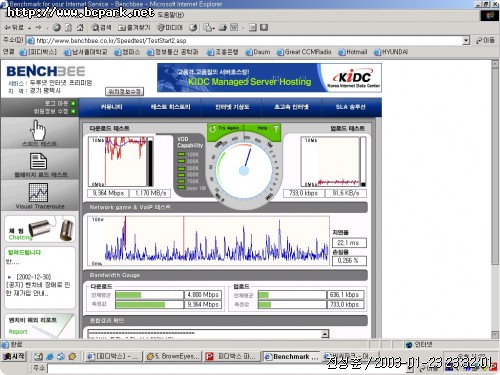Open the 미디어 (Media) toolbar button

[x=170, y=28]
